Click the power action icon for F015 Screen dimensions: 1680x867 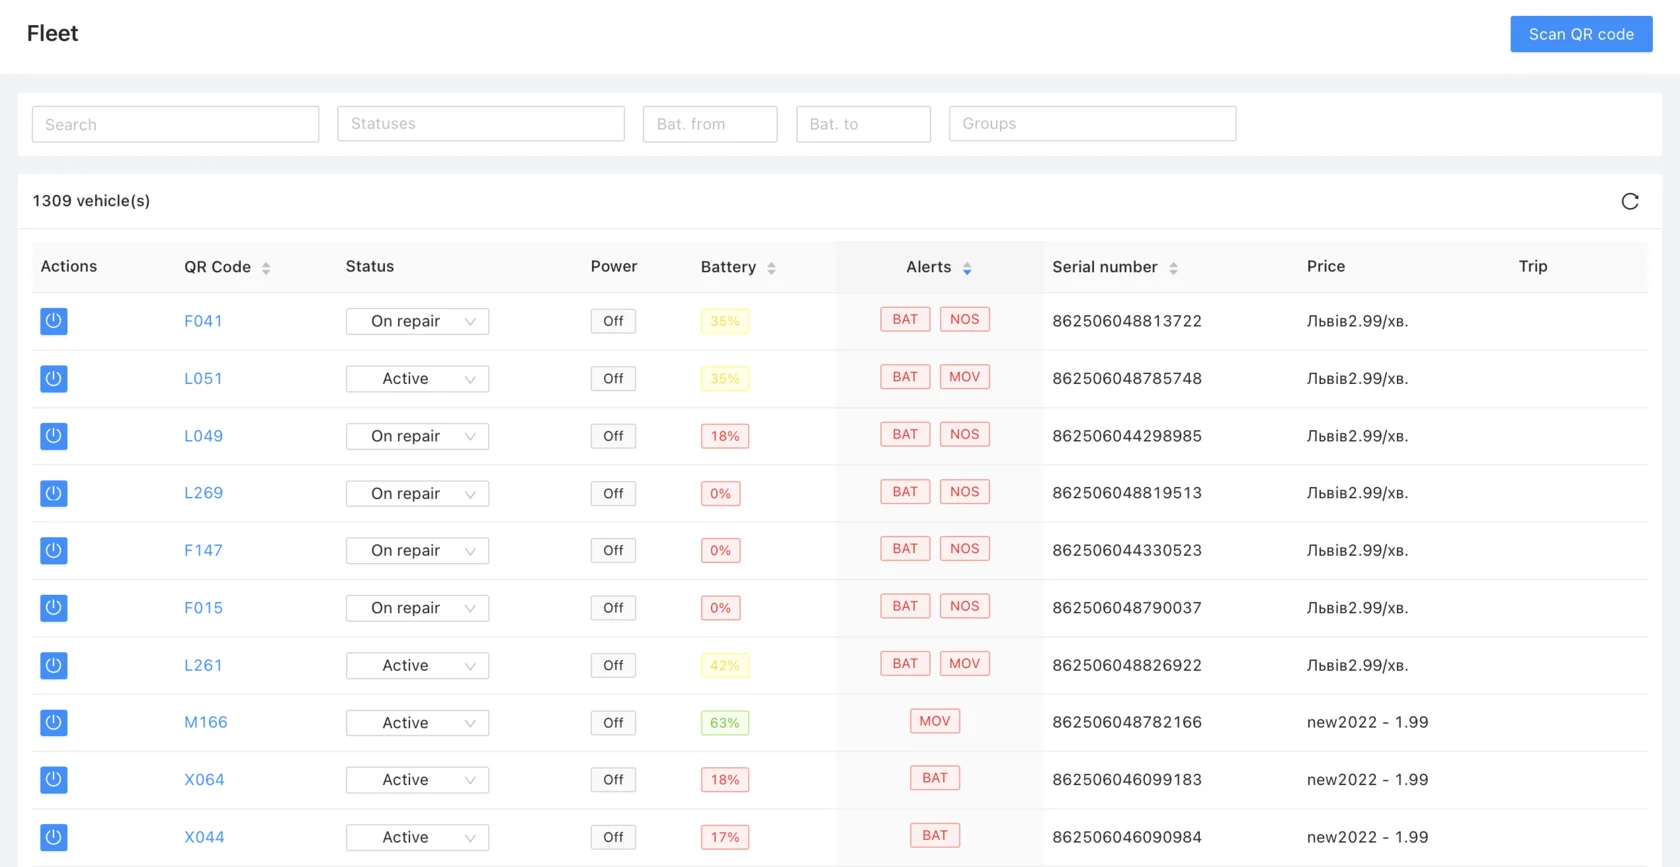pyautogui.click(x=54, y=608)
